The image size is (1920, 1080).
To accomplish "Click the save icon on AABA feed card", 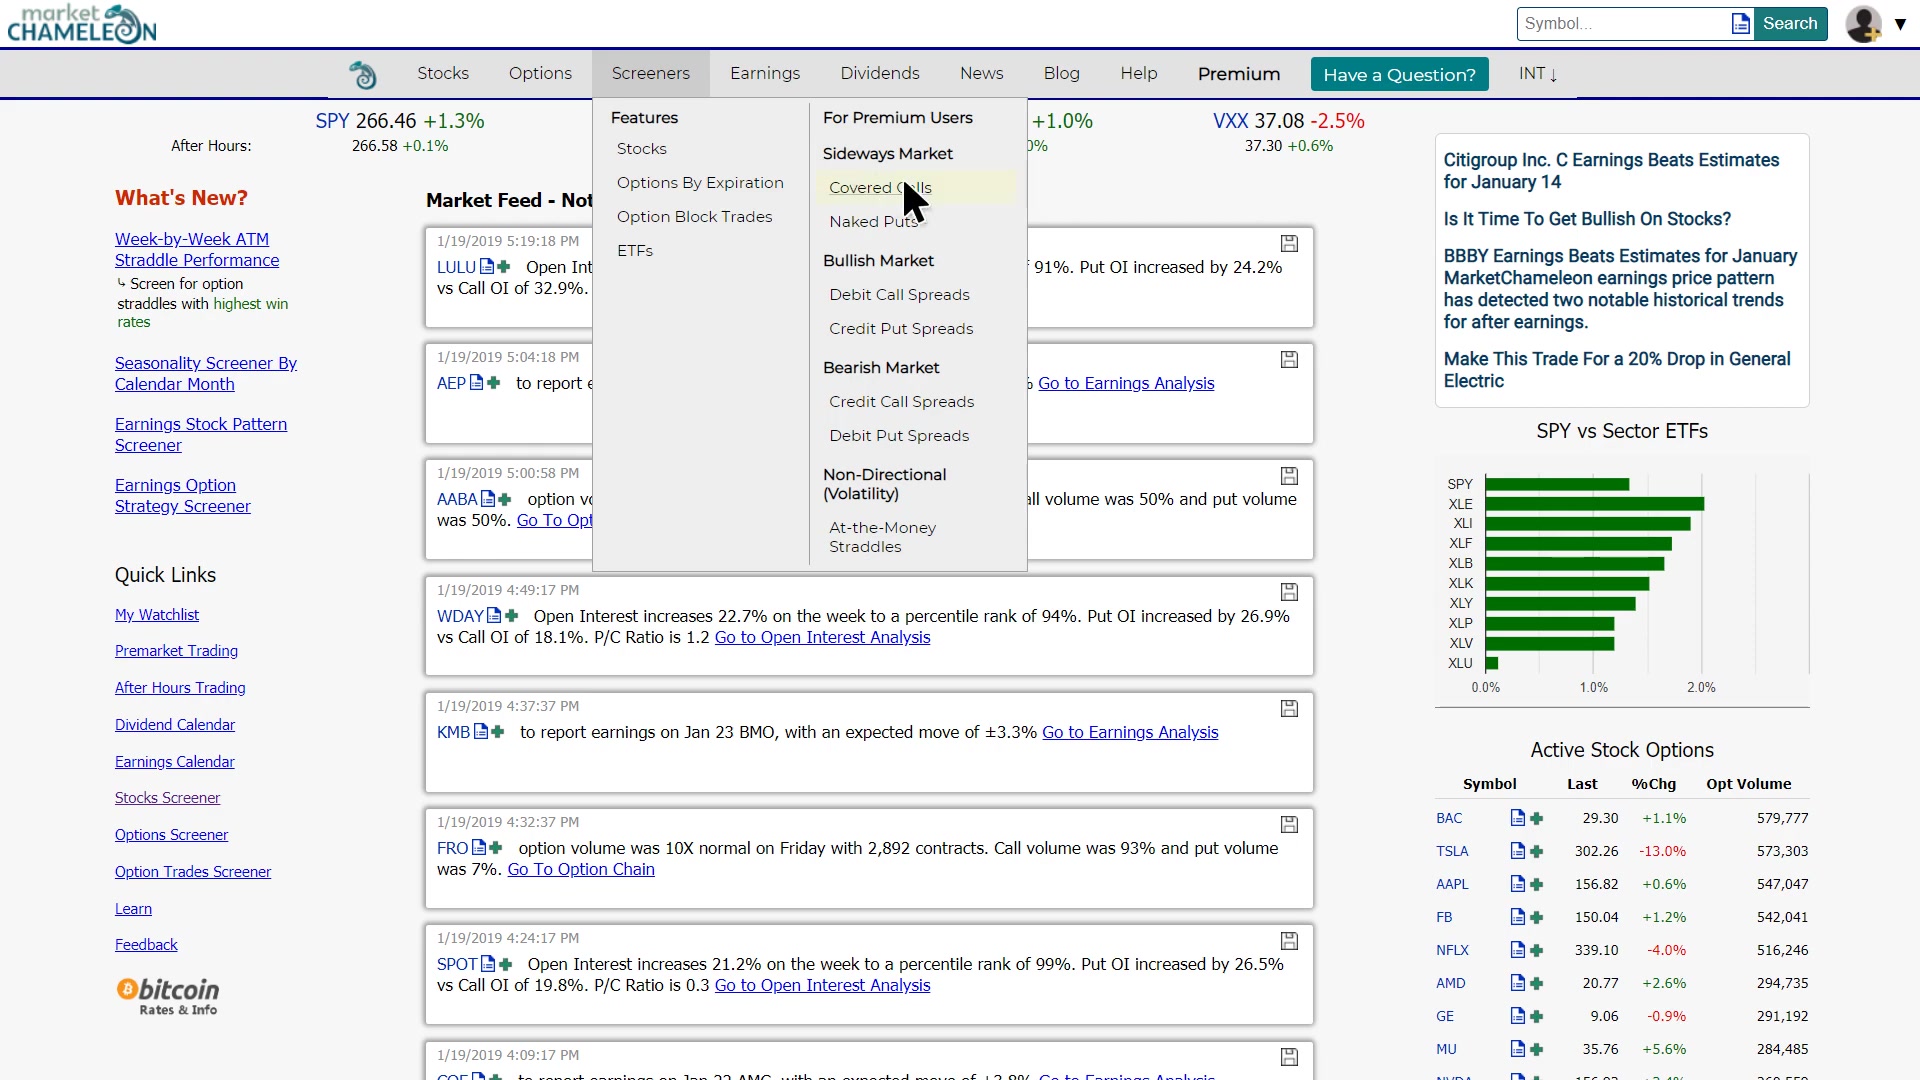I will point(1289,476).
